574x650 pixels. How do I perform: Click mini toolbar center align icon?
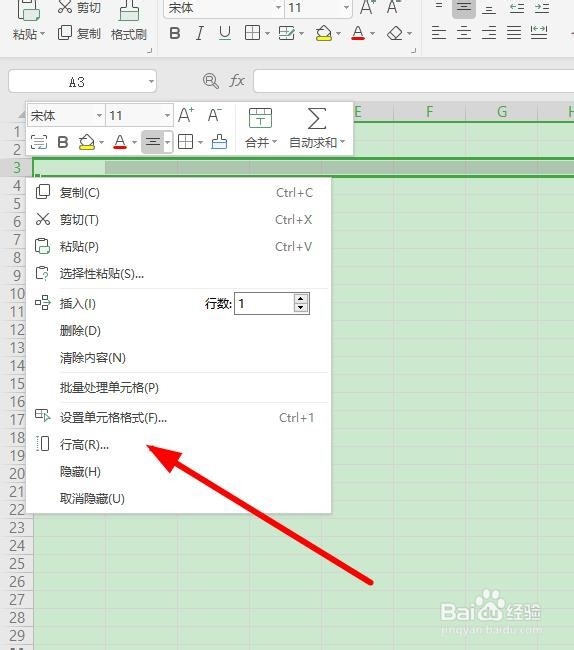[x=153, y=142]
